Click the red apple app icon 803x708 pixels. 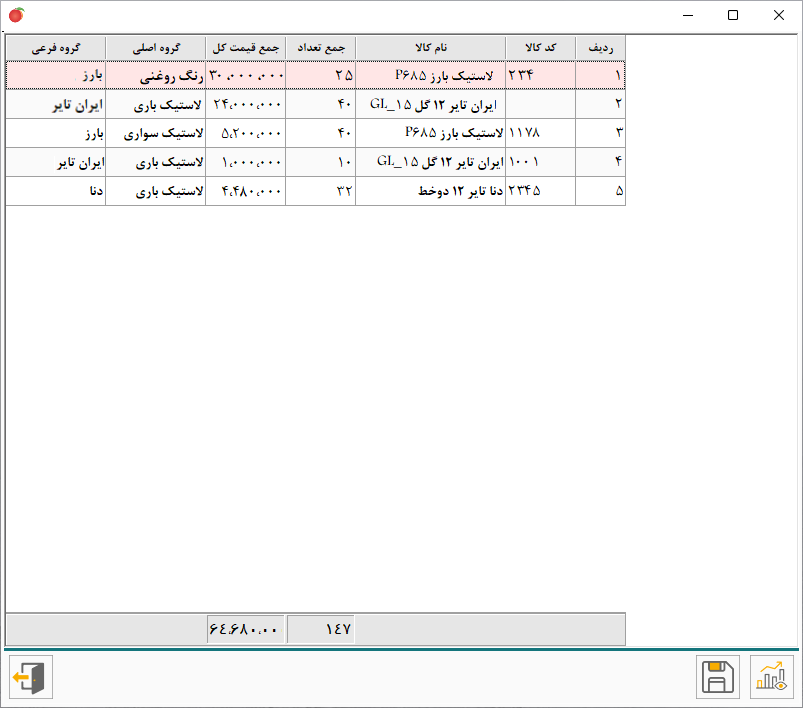[16, 15]
